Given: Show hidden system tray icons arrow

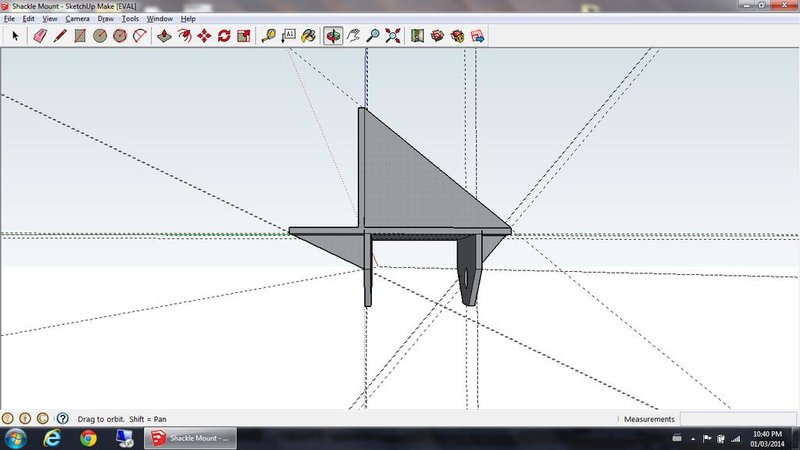Looking at the screenshot, I should 692,439.
